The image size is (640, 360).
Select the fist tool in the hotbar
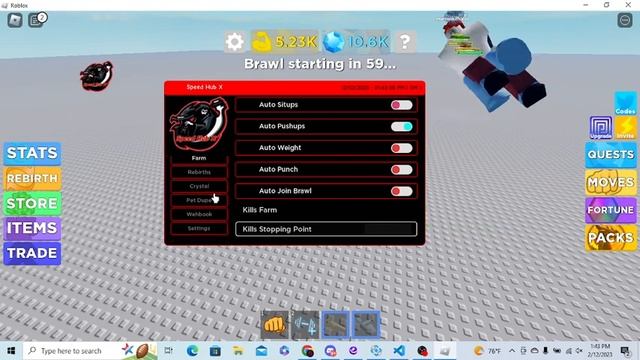click(x=274, y=325)
